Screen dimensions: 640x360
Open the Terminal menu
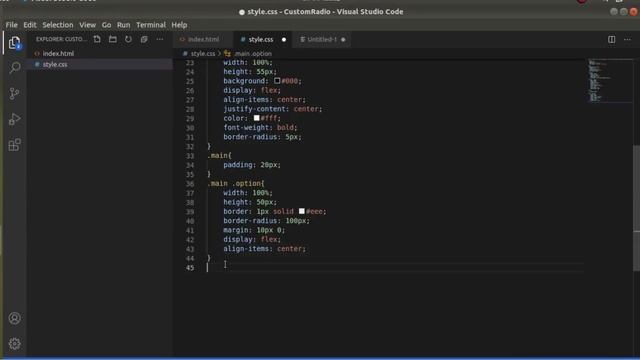click(151, 25)
